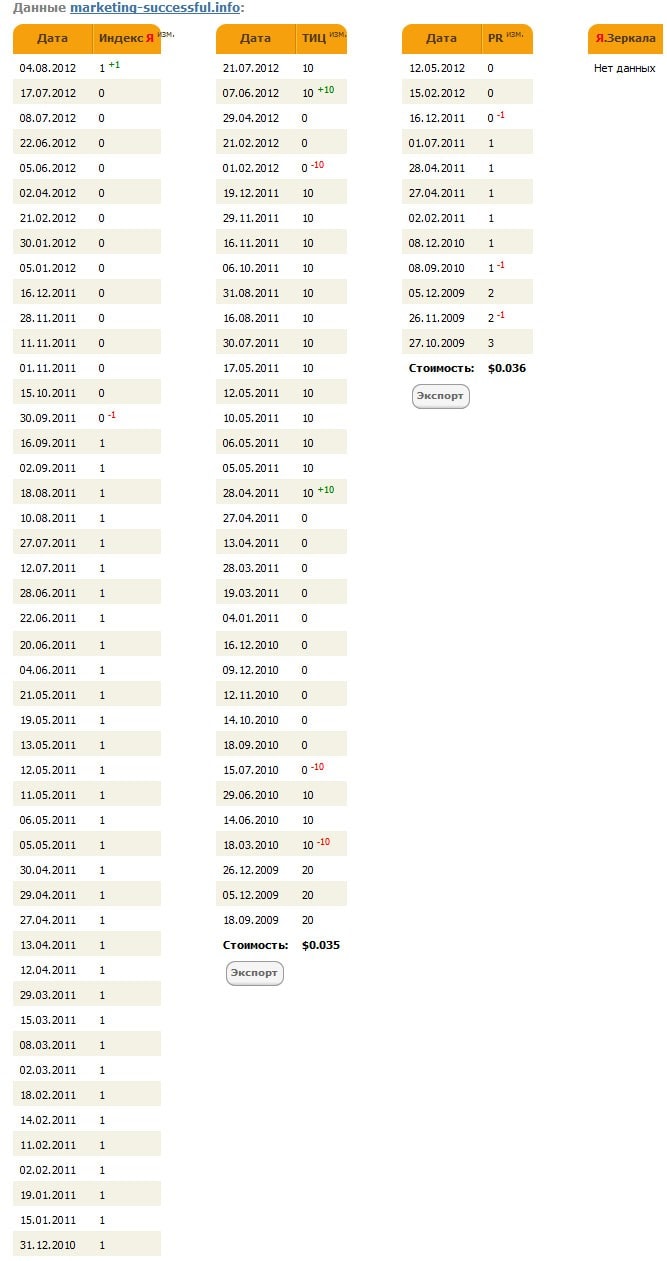Image resolution: width=667 pixels, height=1261 pixels.
Task: Click Дата header of the Индекс table
Action: tap(53, 39)
